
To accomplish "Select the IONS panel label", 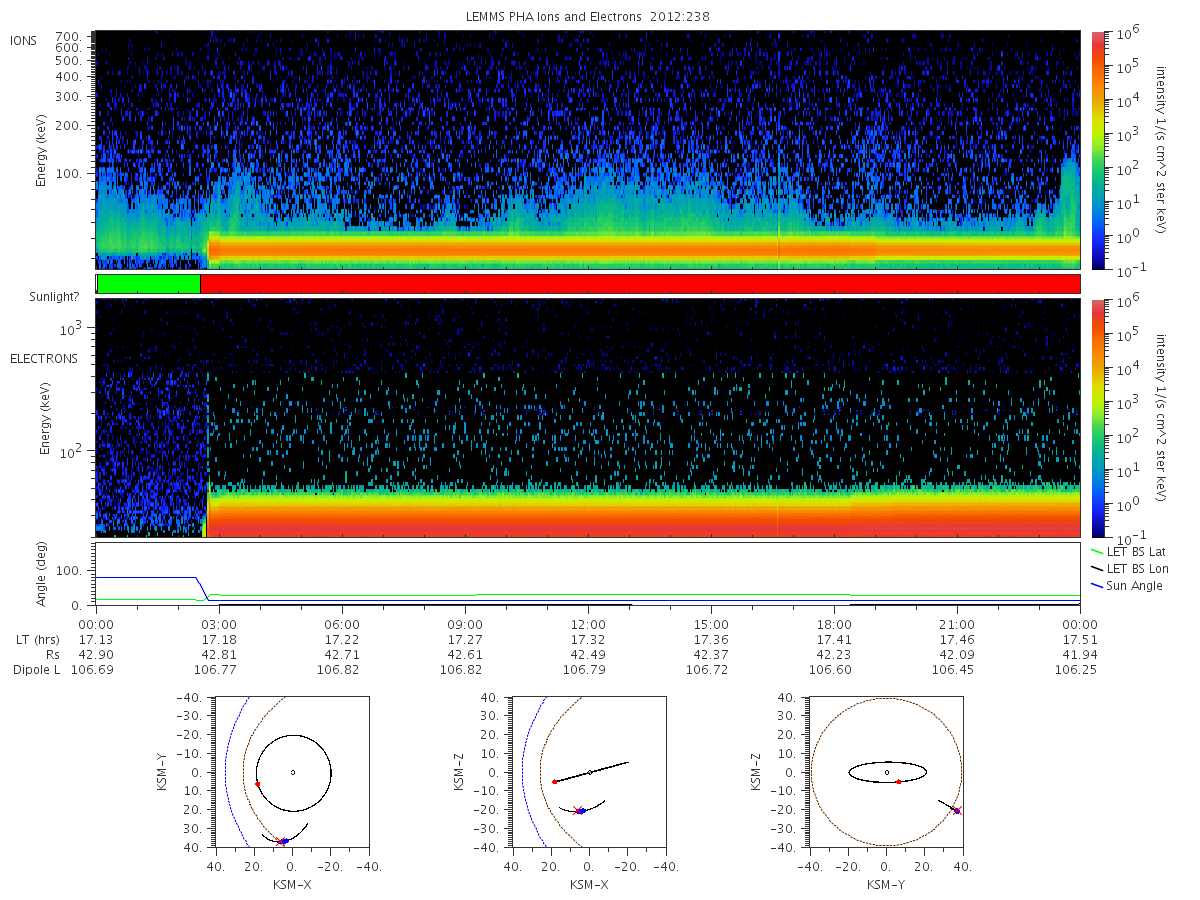I will [x=24, y=41].
